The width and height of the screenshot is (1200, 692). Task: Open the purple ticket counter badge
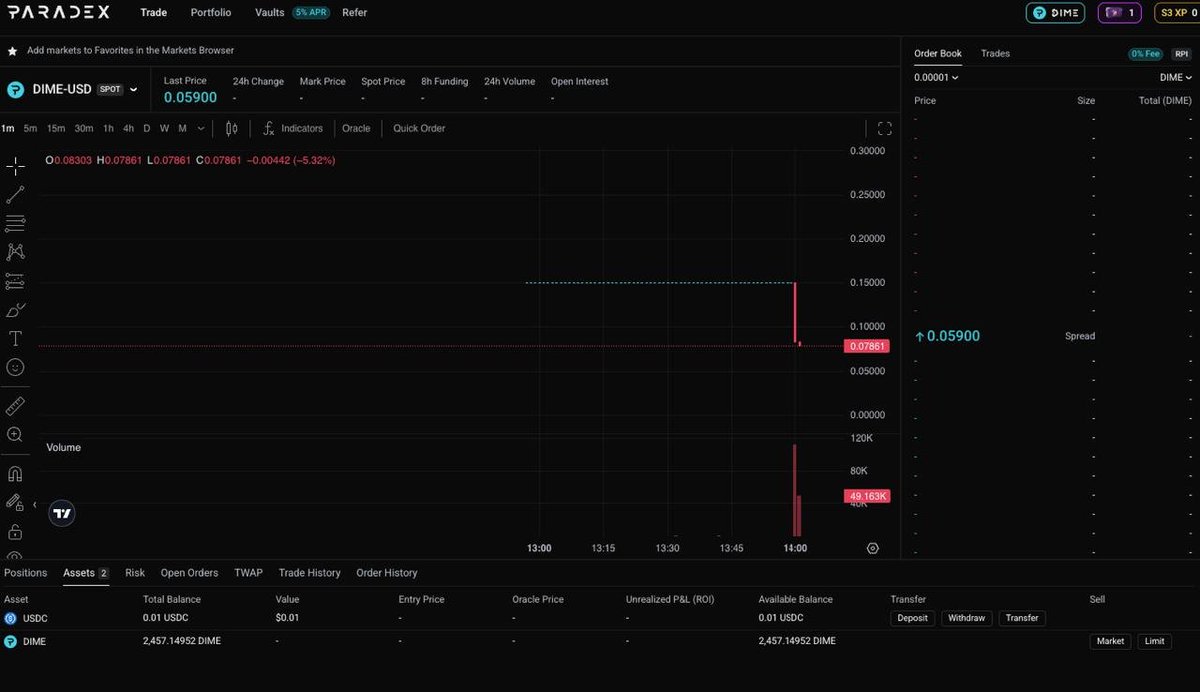click(x=1120, y=13)
